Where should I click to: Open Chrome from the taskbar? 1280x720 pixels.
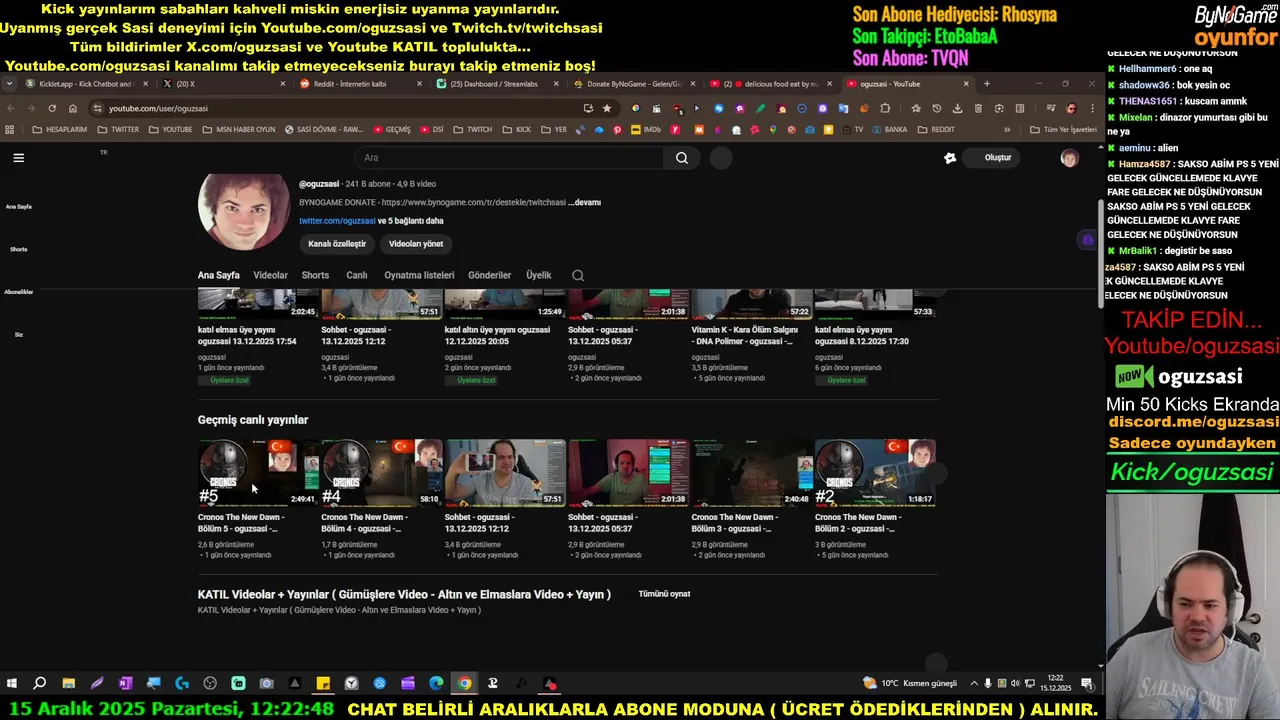pyautogui.click(x=465, y=684)
